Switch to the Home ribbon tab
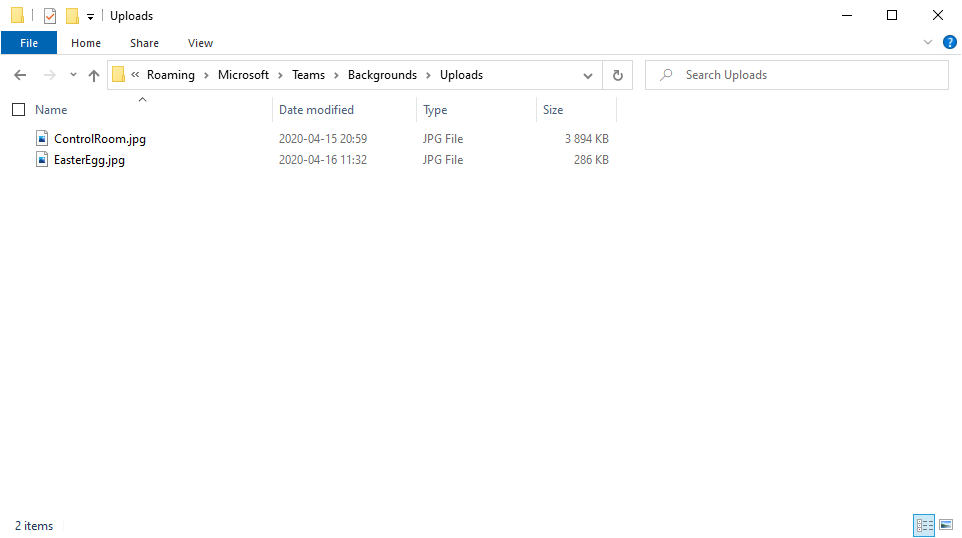This screenshot has width=962, height=538. 86,43
